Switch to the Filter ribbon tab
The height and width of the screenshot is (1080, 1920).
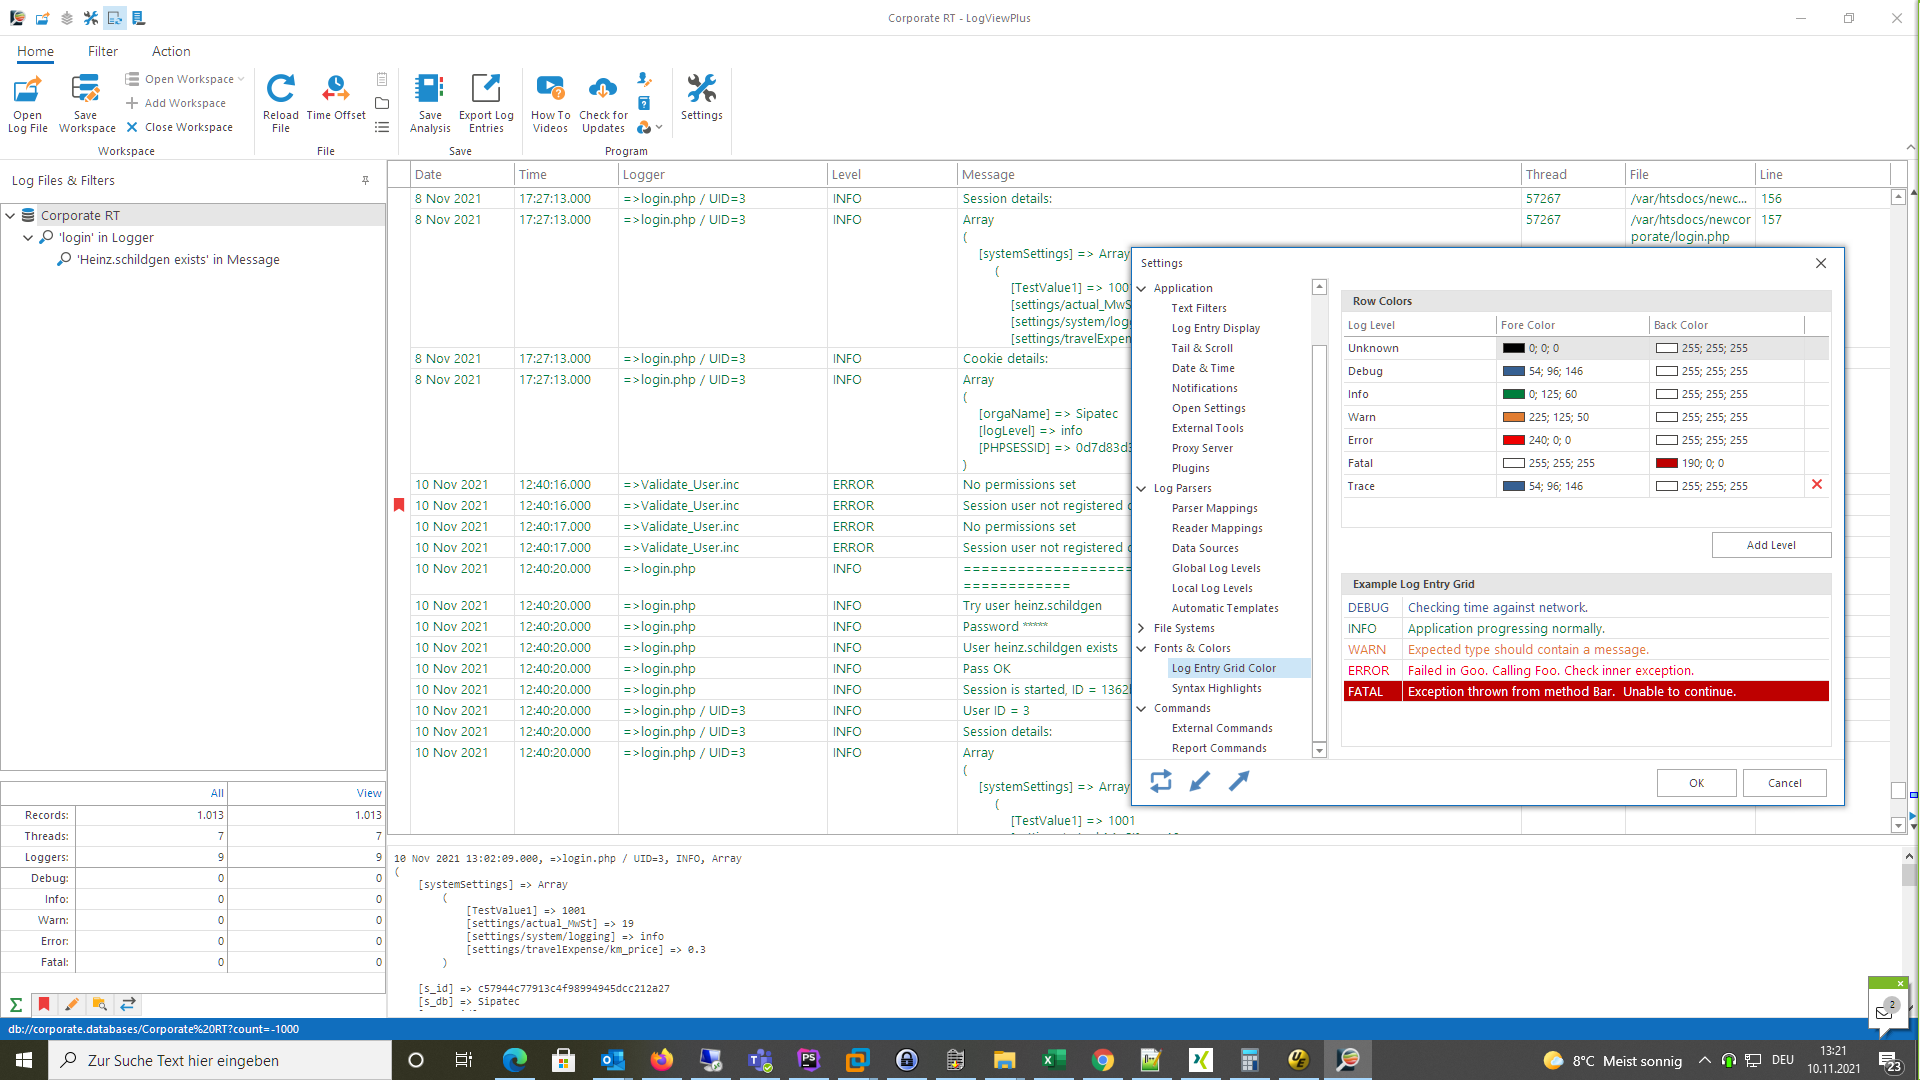pos(102,51)
